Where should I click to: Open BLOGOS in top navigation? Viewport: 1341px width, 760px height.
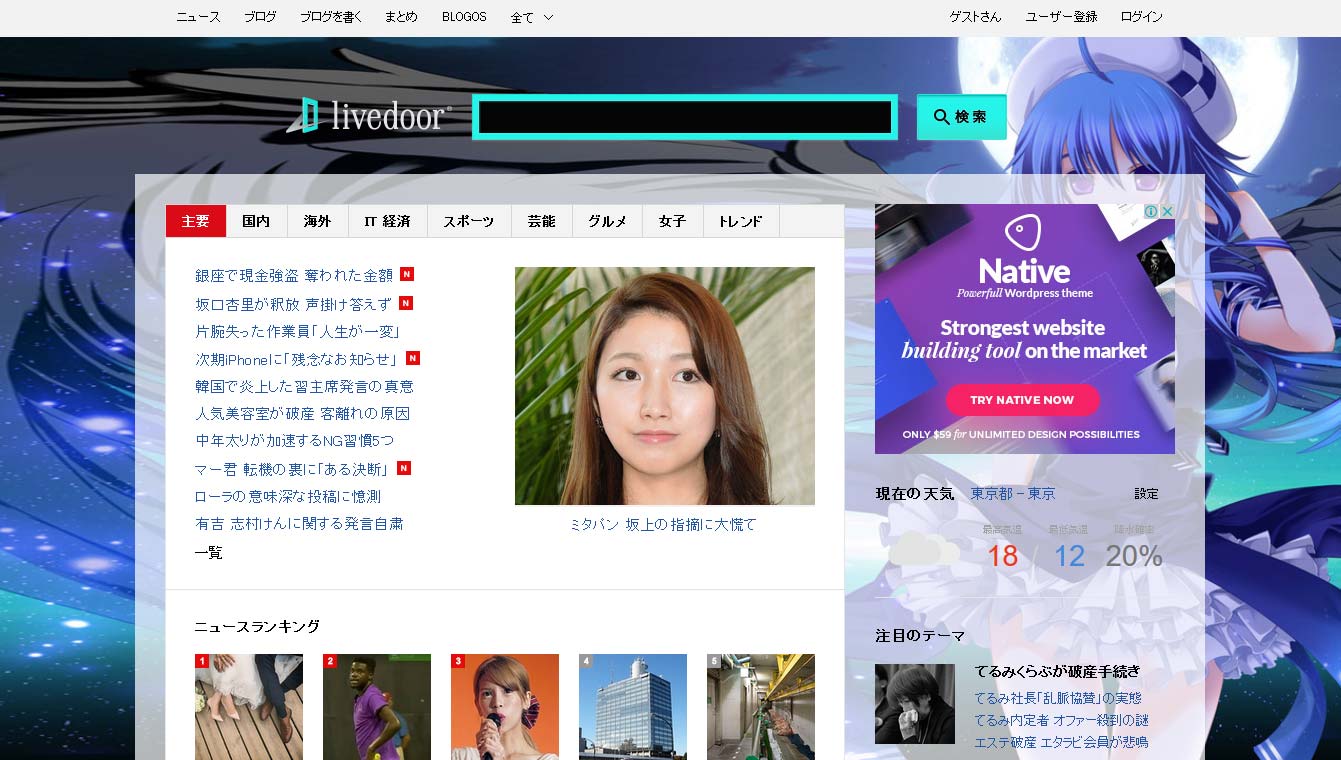tap(464, 17)
